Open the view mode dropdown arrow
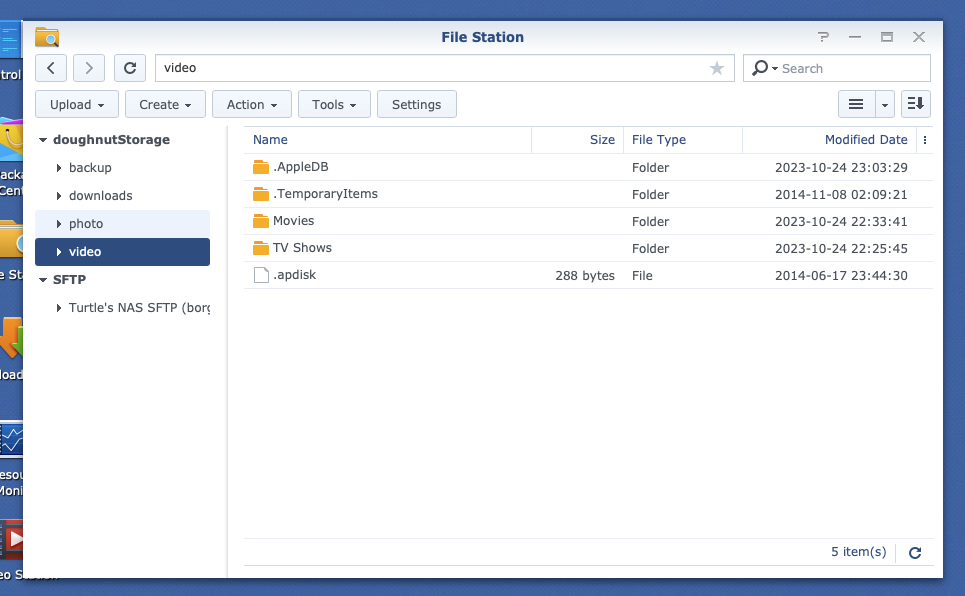Image resolution: width=965 pixels, height=596 pixels. coord(884,104)
